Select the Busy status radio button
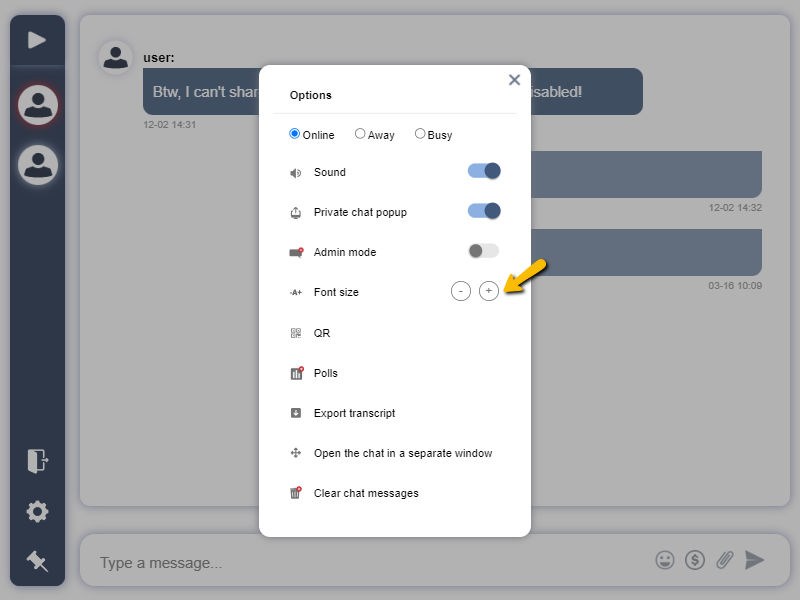Viewport: 800px width, 600px height. pyautogui.click(x=420, y=134)
